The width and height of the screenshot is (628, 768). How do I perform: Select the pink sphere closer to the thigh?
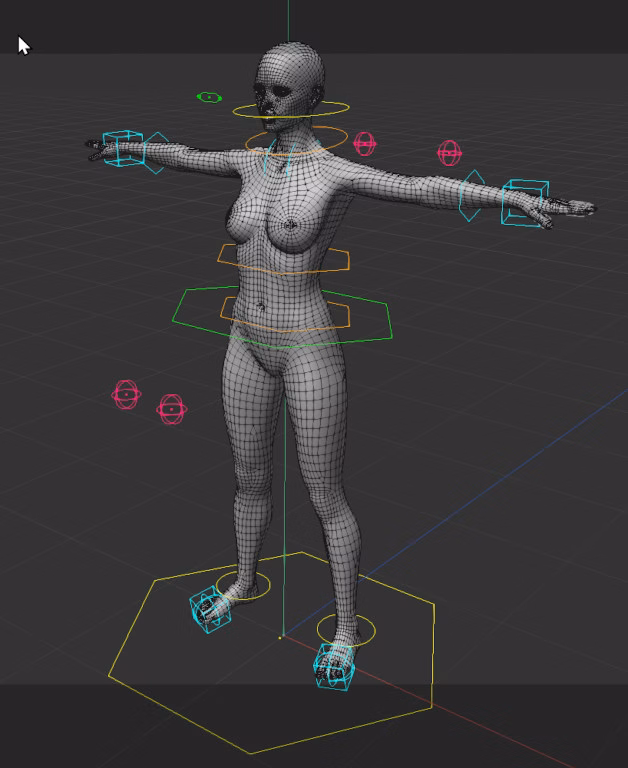click(171, 409)
